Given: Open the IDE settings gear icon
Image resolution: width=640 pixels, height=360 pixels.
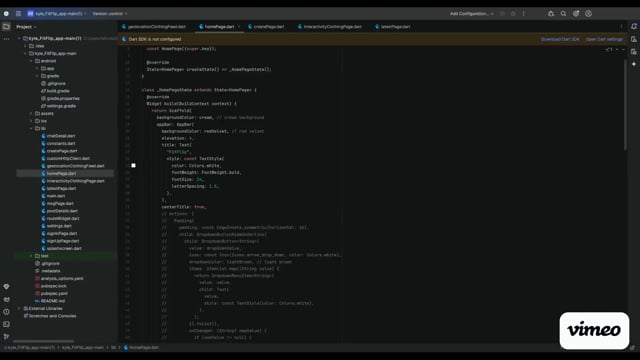Looking at the screenshot, I should [576, 13].
